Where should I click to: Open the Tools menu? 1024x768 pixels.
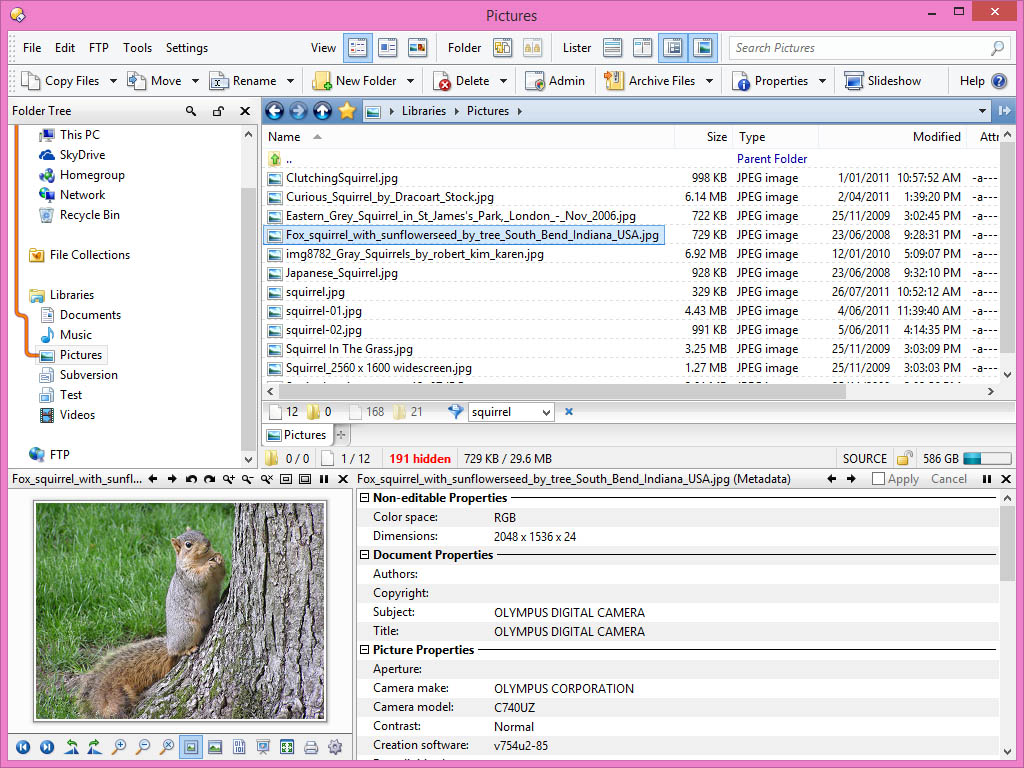[137, 48]
